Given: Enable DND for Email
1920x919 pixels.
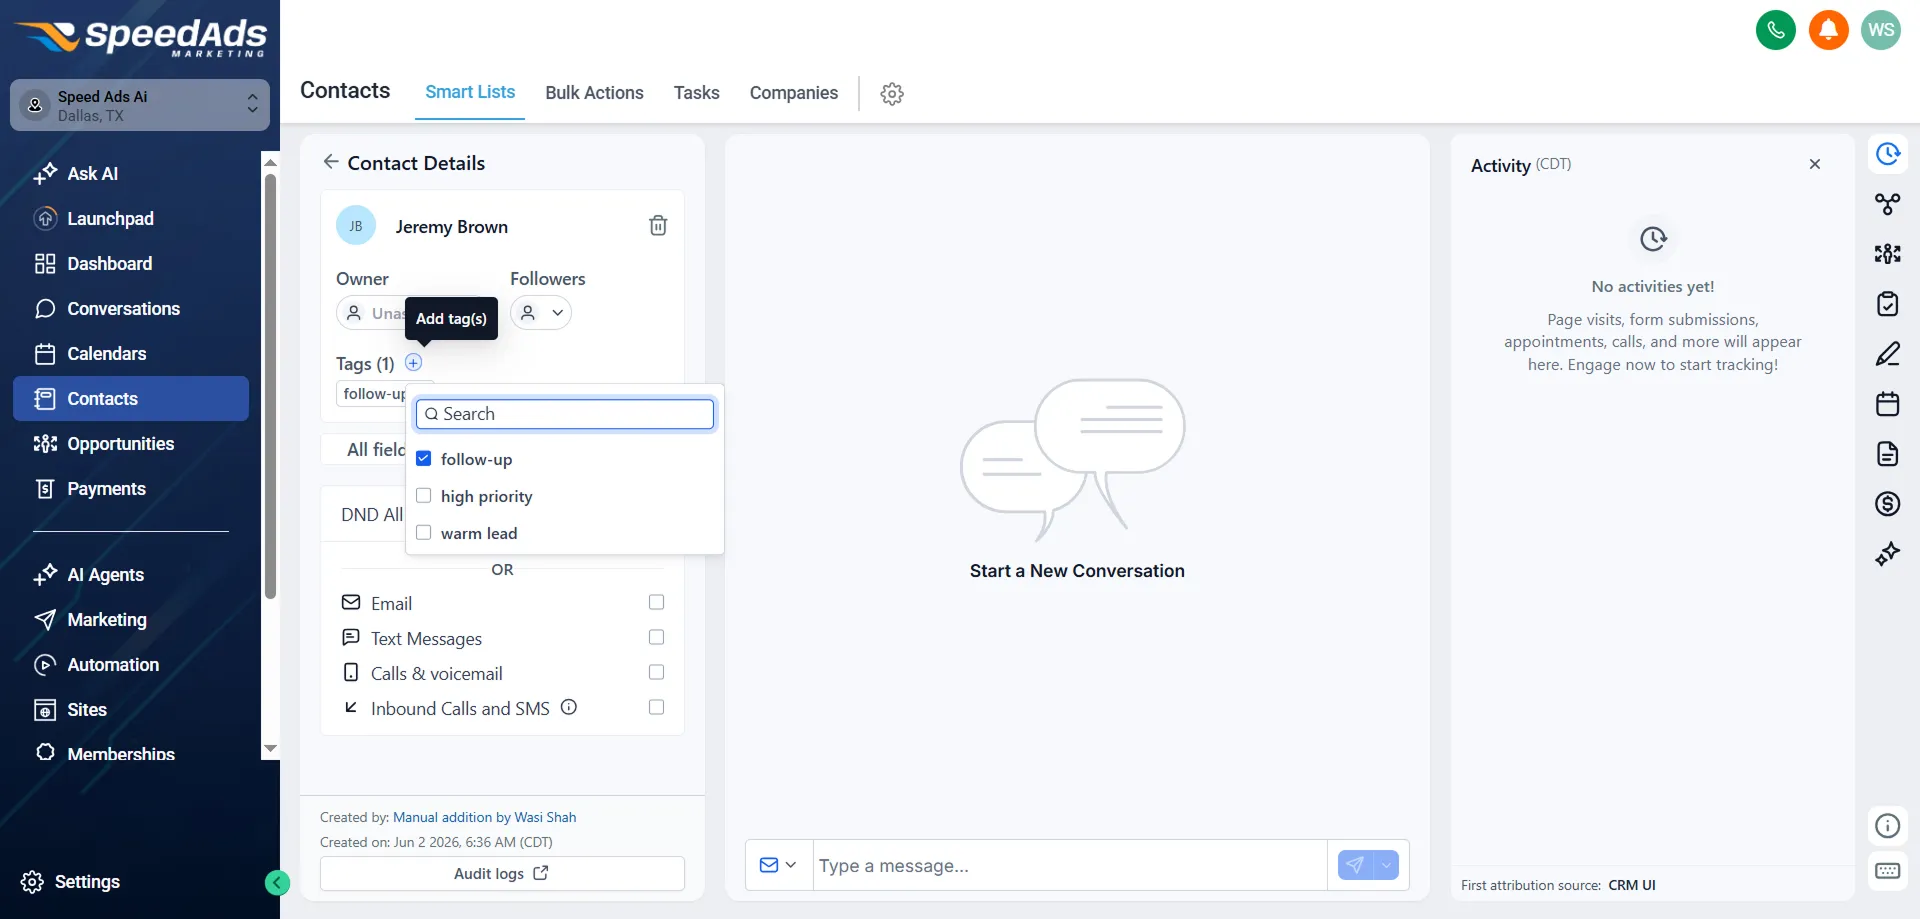Looking at the screenshot, I should tap(656, 602).
